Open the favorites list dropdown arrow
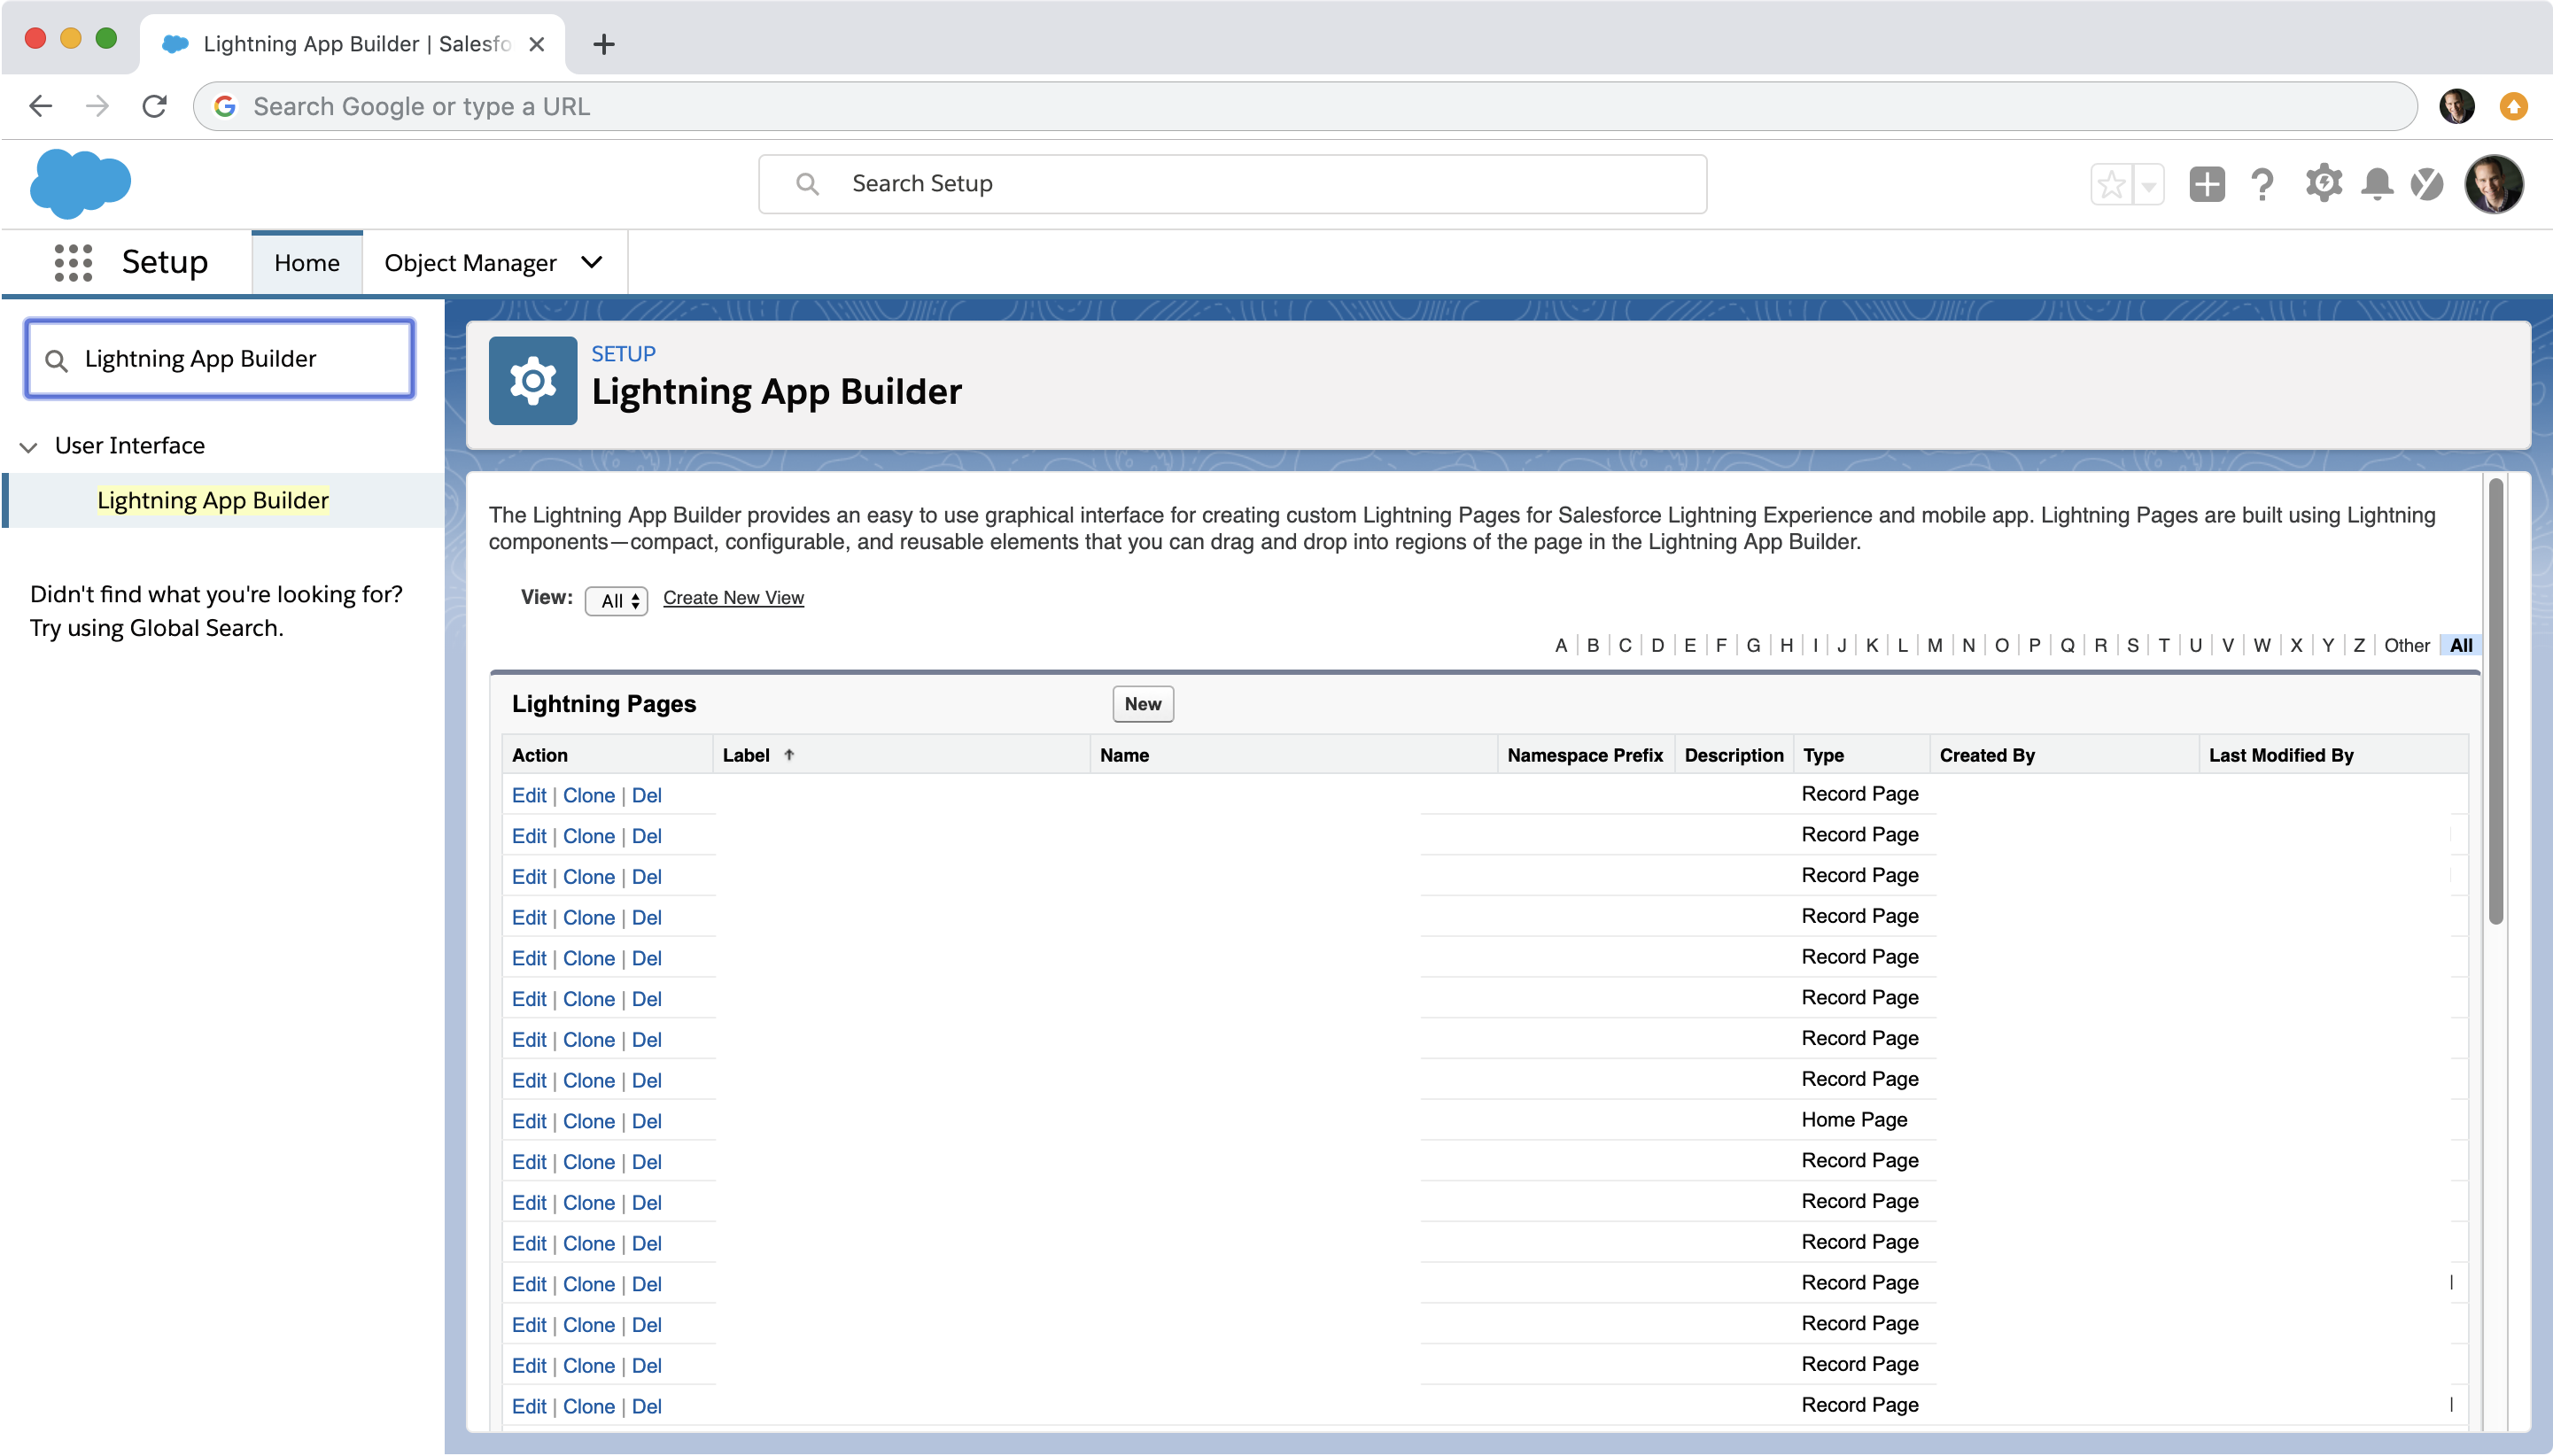Image resolution: width=2553 pixels, height=1456 pixels. coord(2148,184)
